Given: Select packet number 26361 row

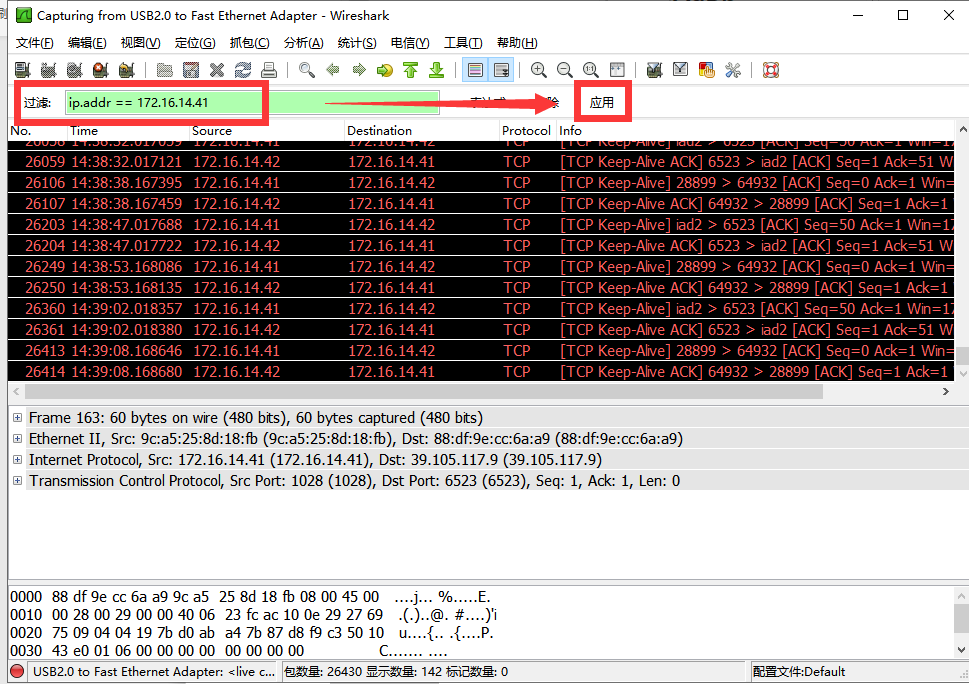Looking at the screenshot, I should coord(481,330).
